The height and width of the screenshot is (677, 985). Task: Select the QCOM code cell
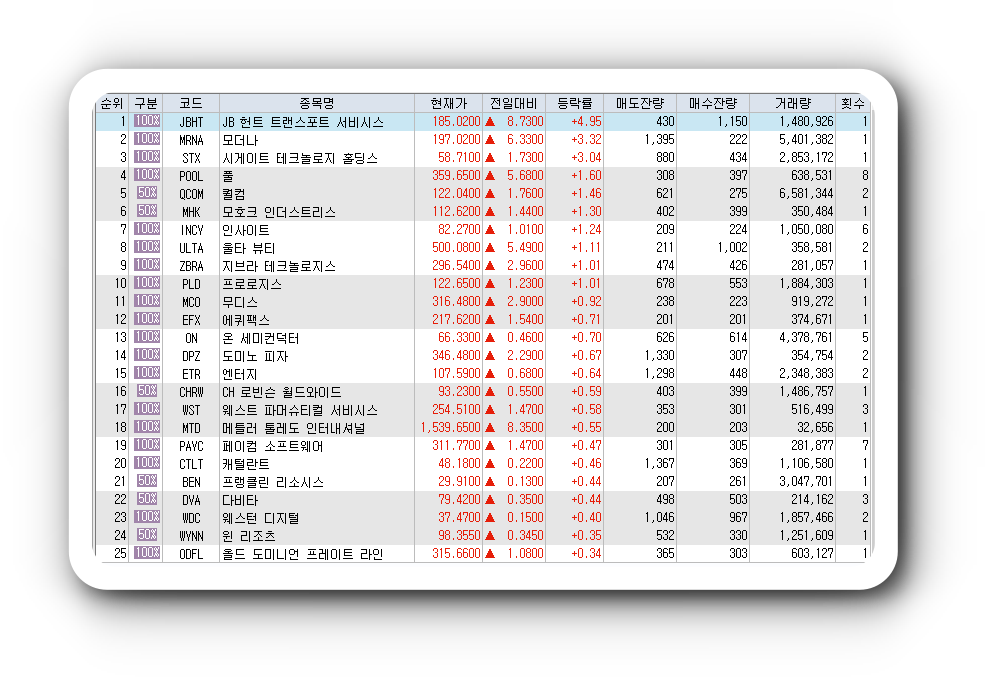[x=191, y=194]
